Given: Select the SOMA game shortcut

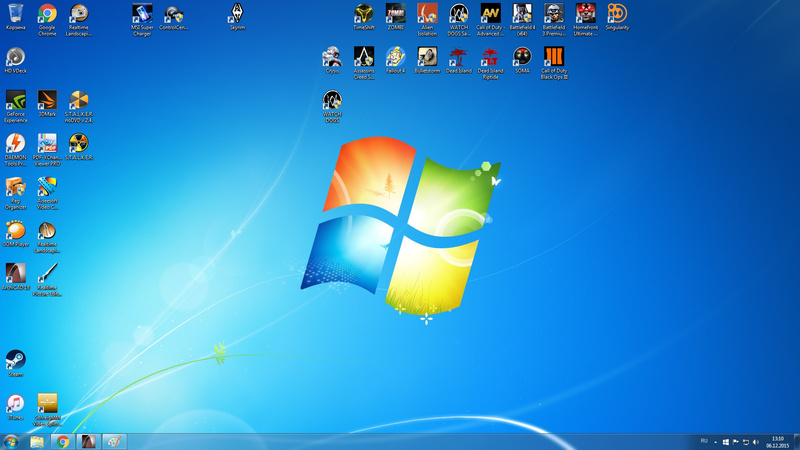Looking at the screenshot, I should (522, 57).
